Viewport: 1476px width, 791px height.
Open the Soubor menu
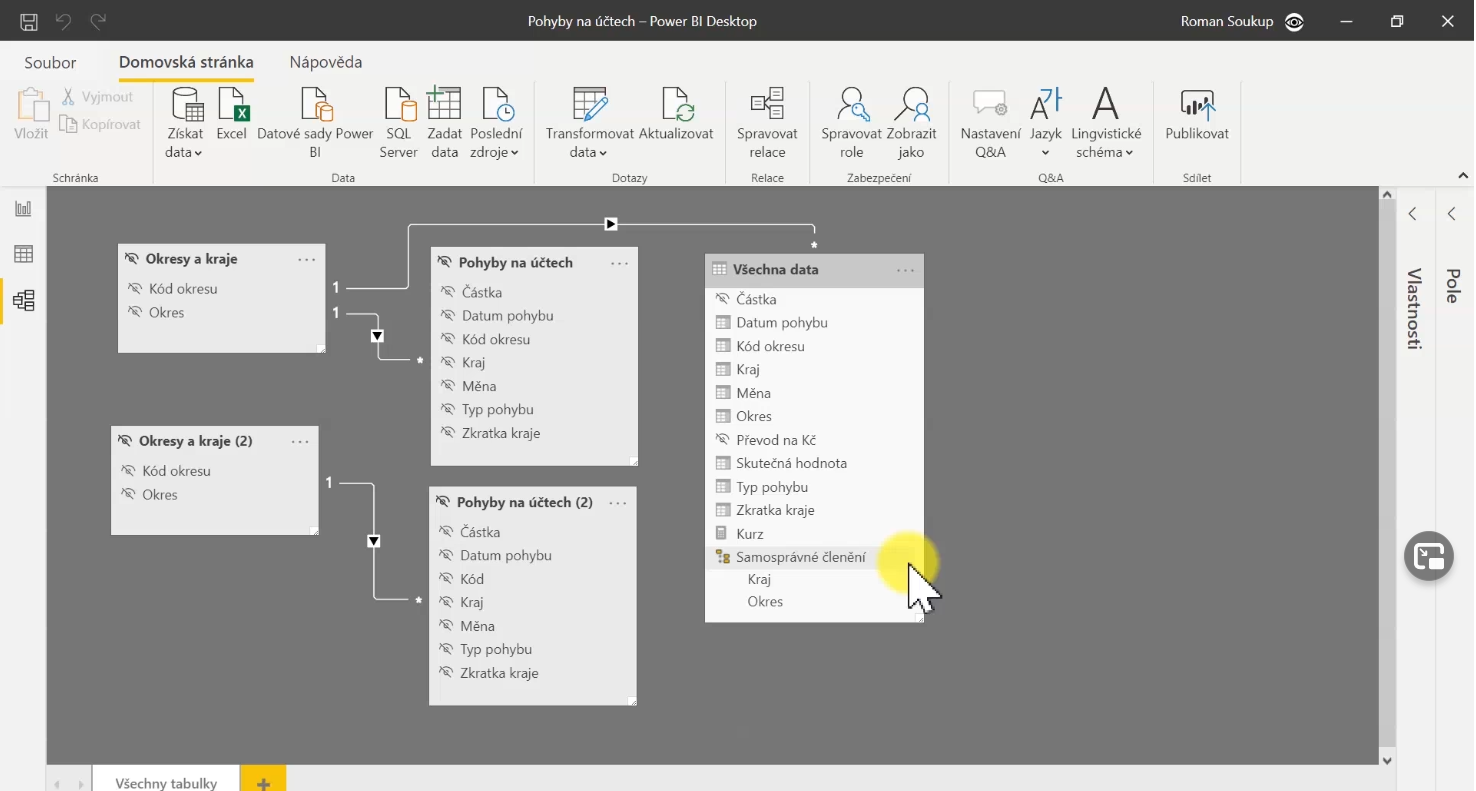(x=50, y=62)
